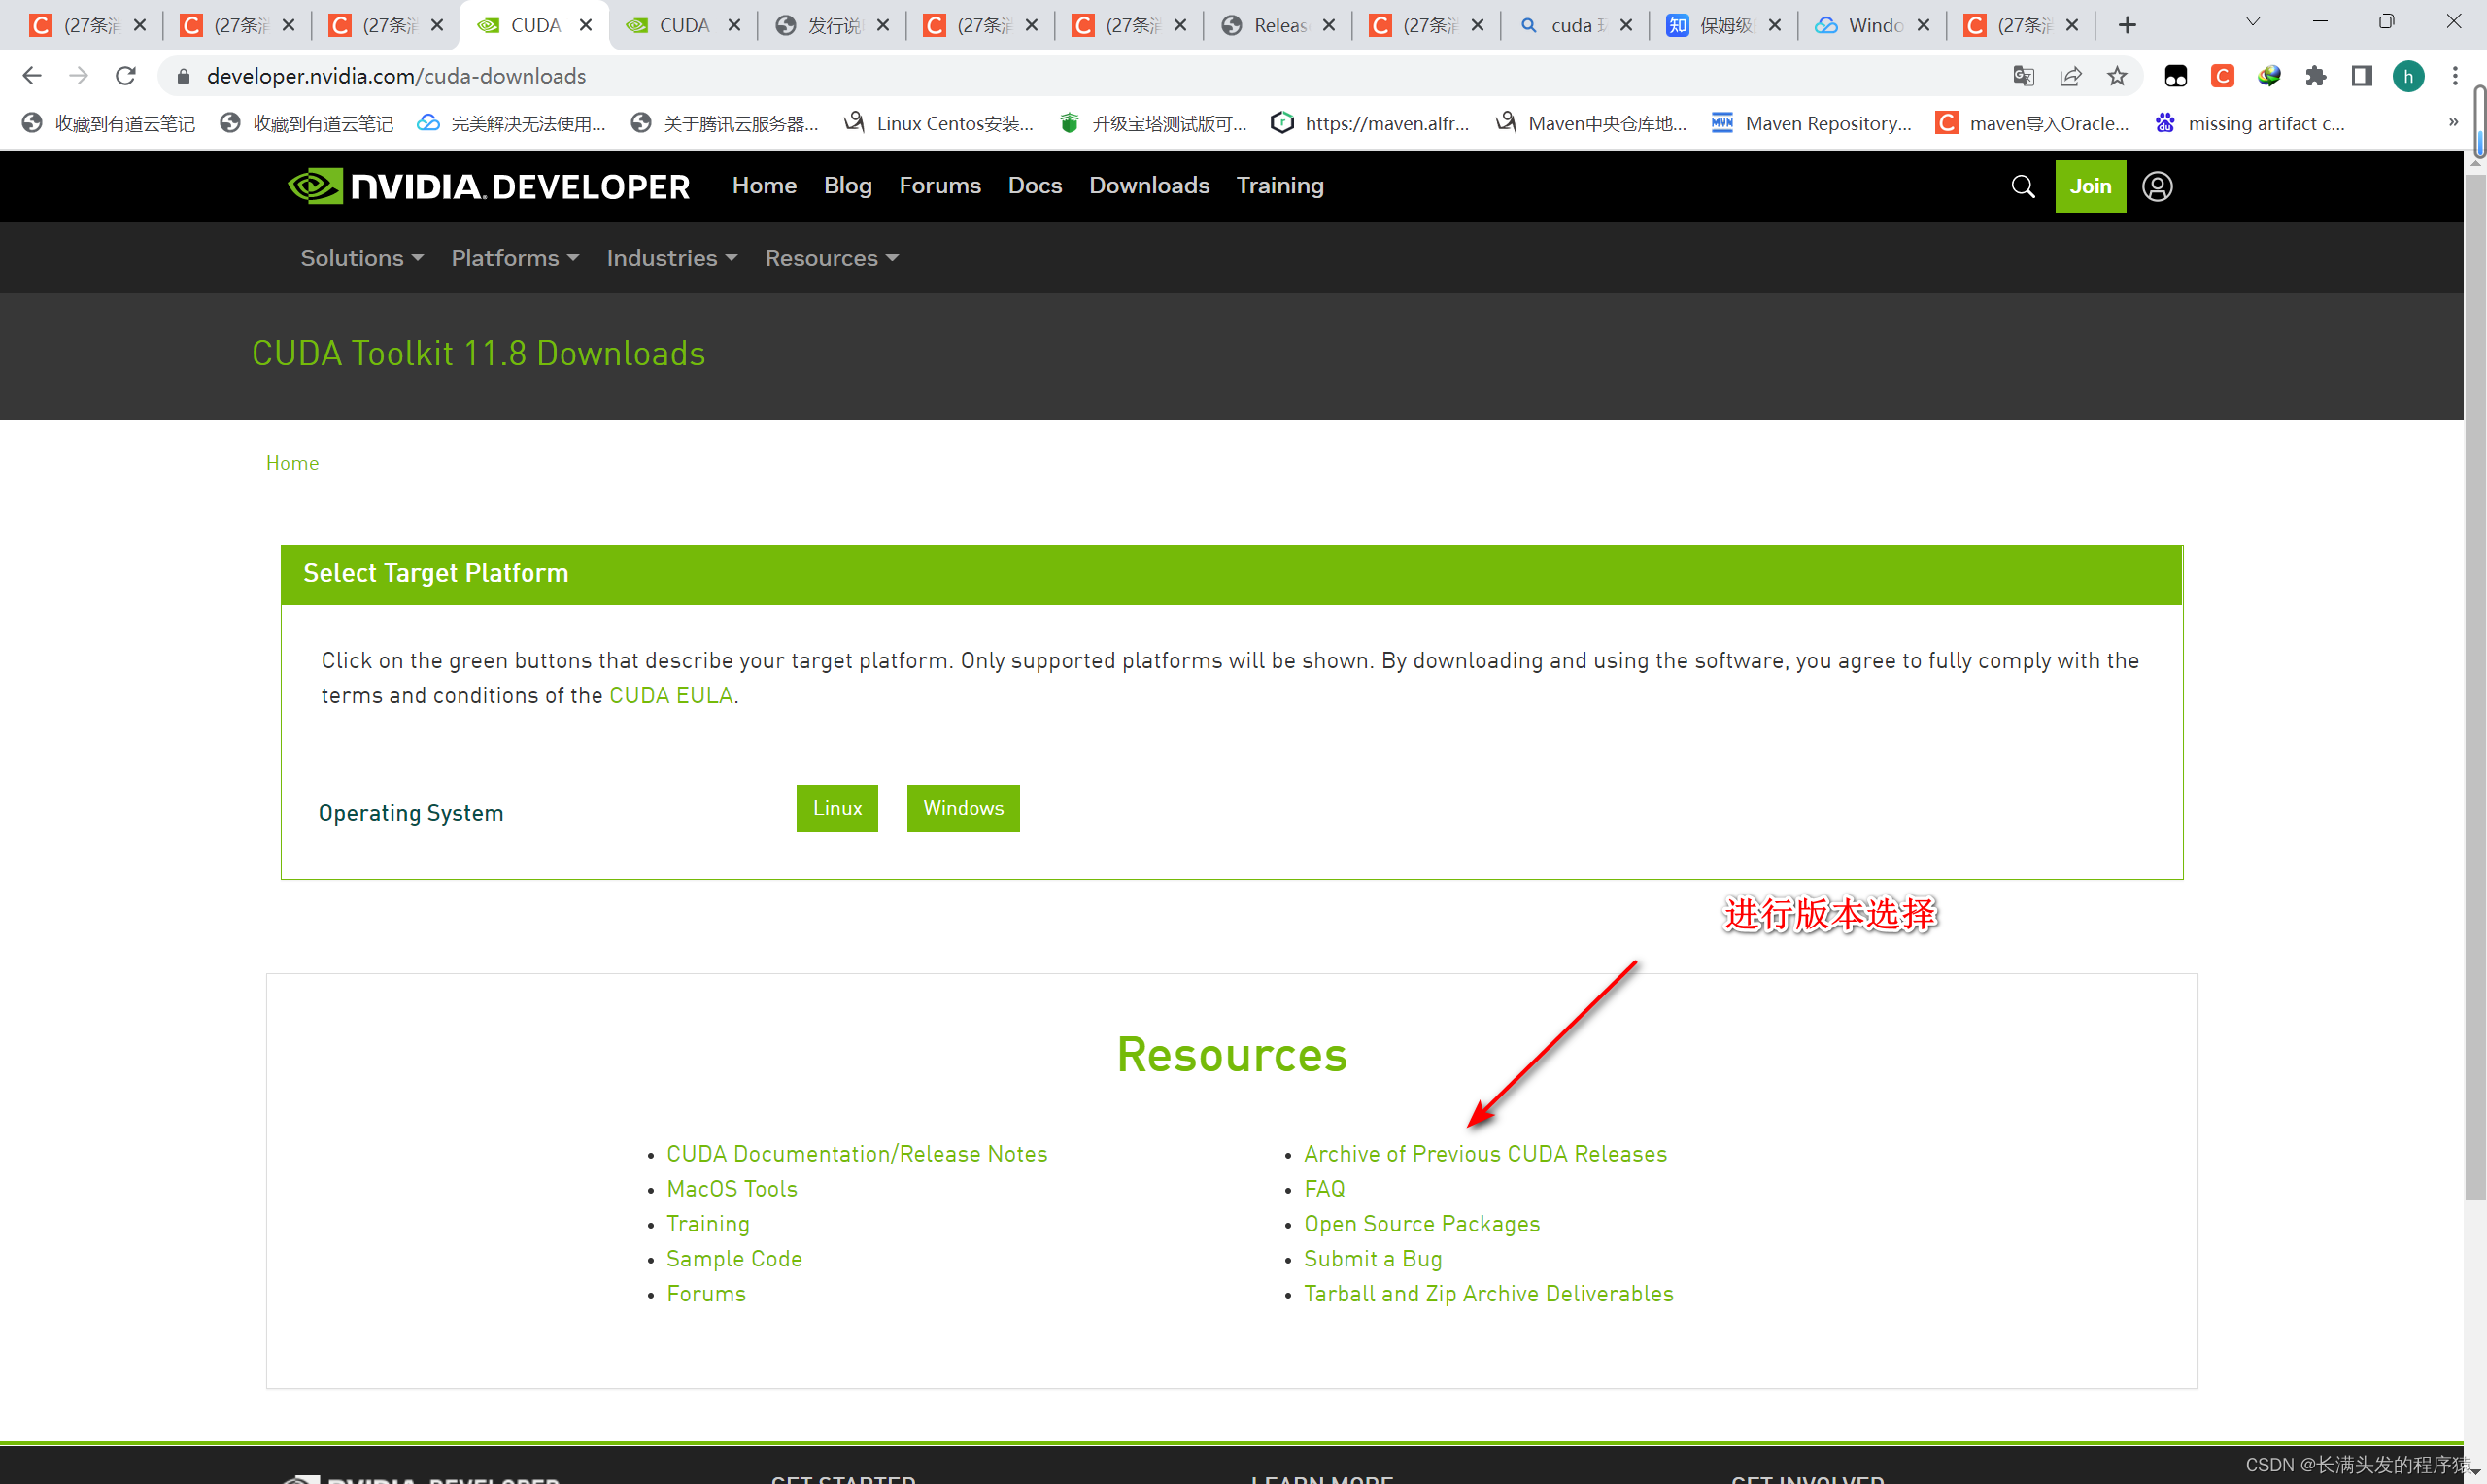Click the NVIDIA Developer logo
The height and width of the screenshot is (1484, 2487).
tap(488, 186)
